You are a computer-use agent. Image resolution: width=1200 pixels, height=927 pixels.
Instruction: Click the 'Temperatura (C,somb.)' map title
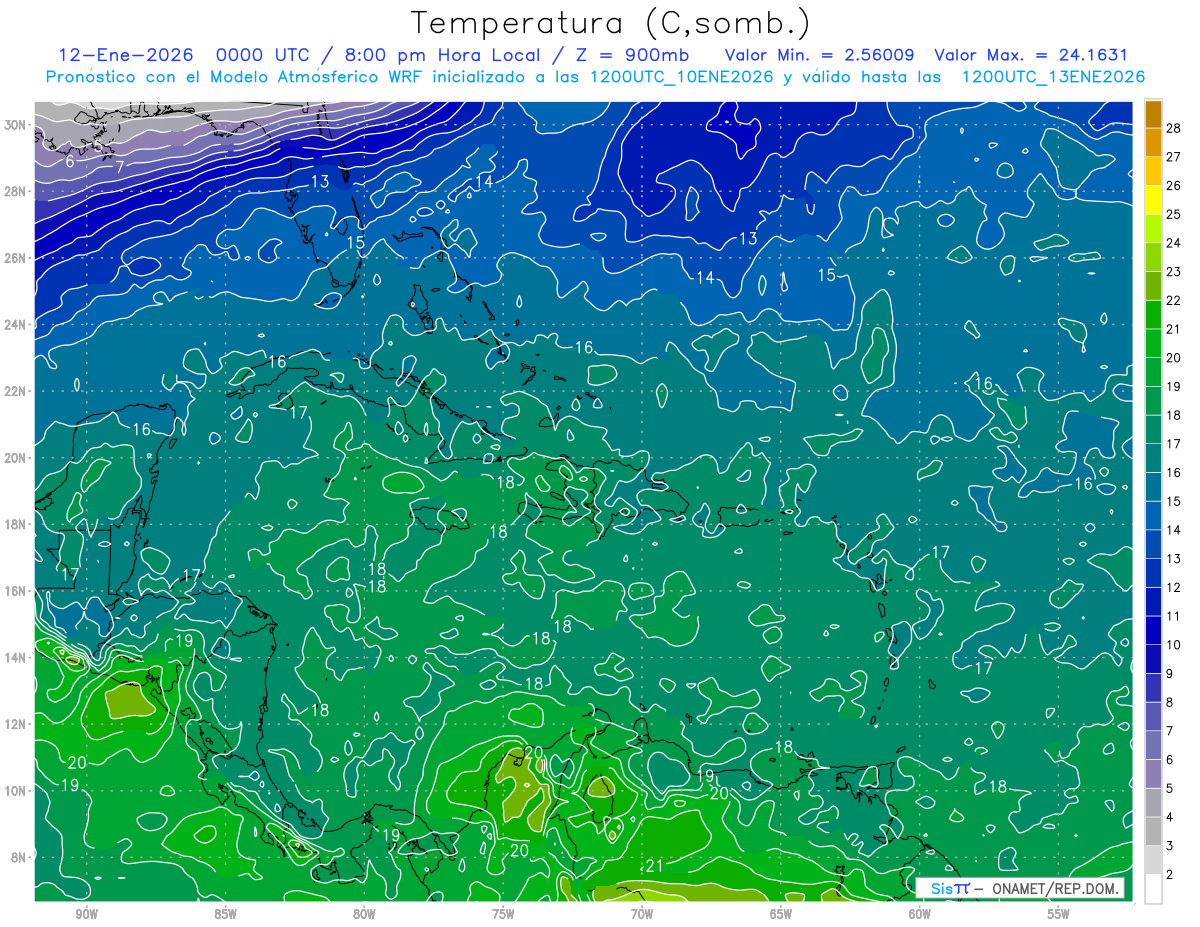click(611, 23)
